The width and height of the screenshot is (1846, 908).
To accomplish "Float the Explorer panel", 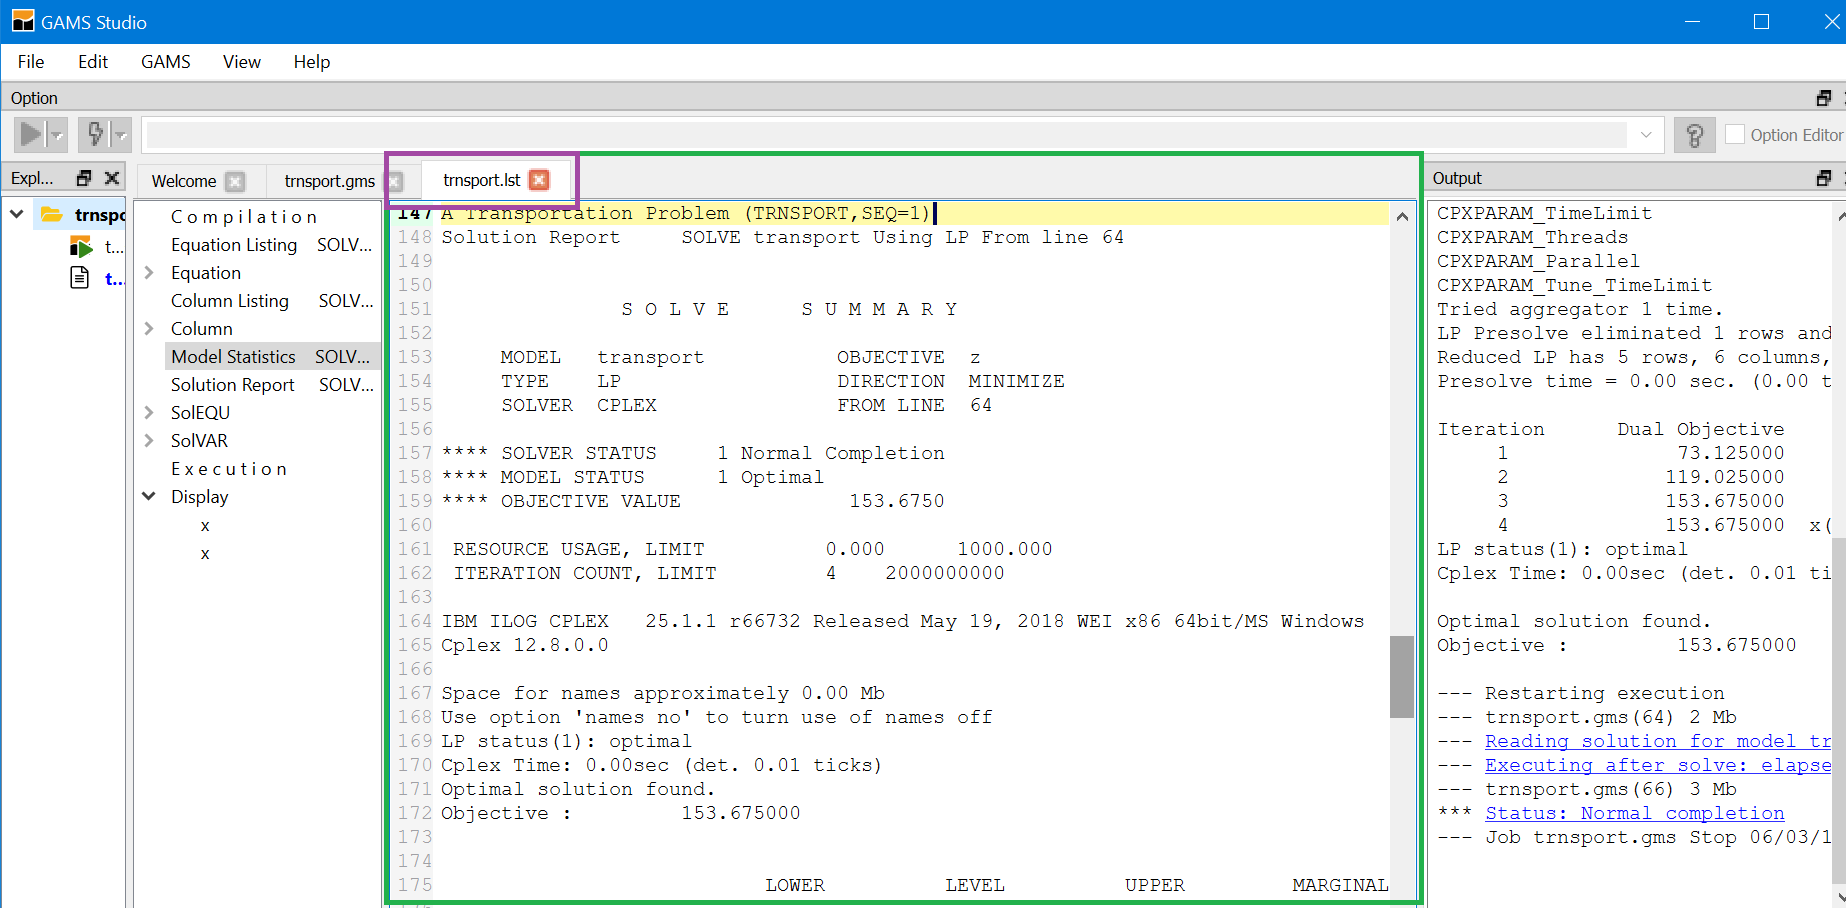I will tap(84, 178).
